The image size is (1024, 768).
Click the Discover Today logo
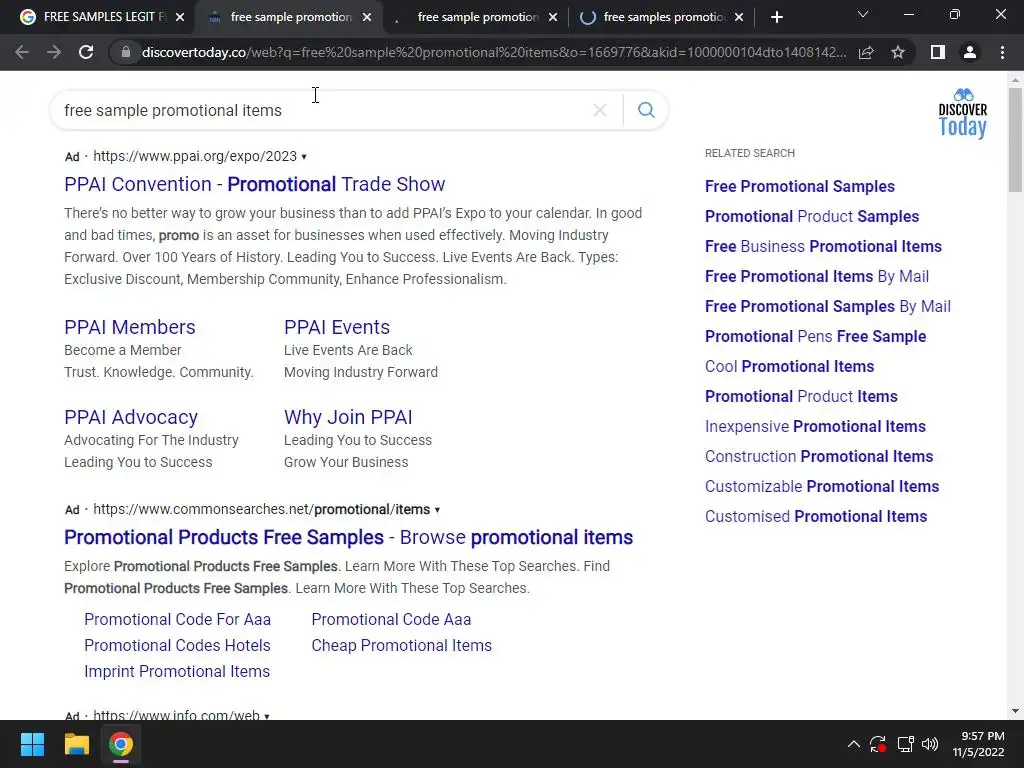click(x=963, y=113)
